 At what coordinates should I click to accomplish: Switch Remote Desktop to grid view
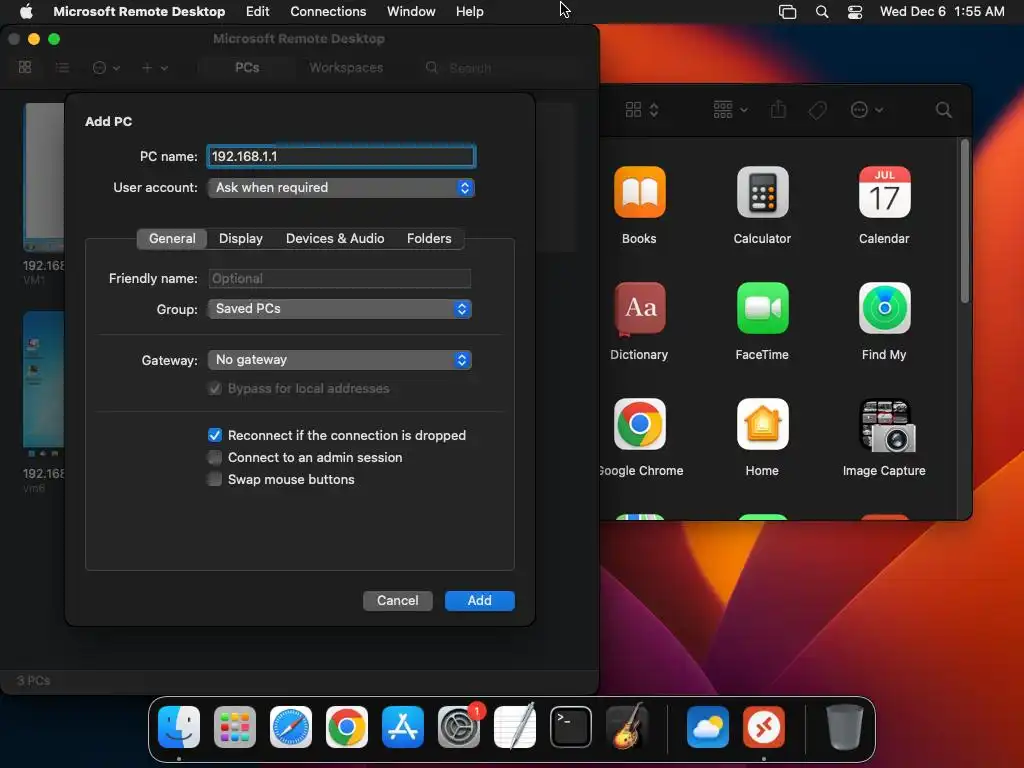(x=25, y=67)
